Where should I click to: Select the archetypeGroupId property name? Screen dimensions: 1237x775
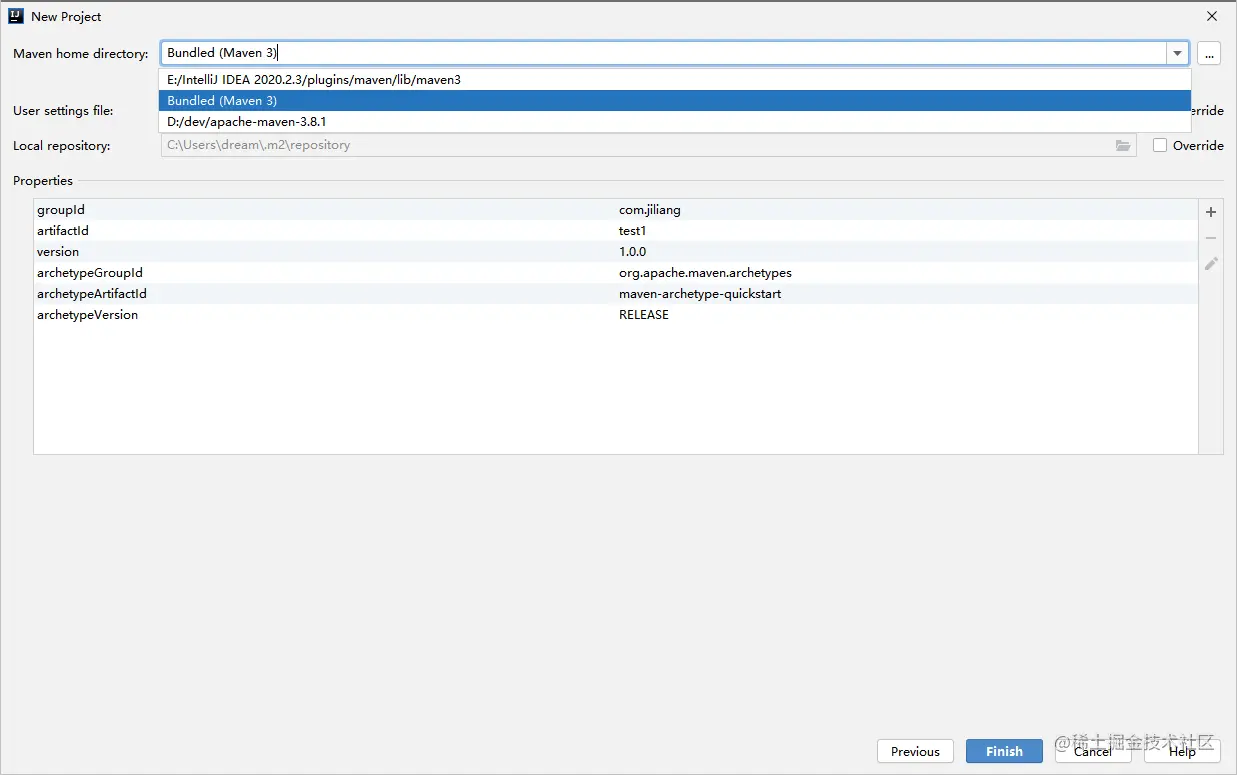click(90, 273)
